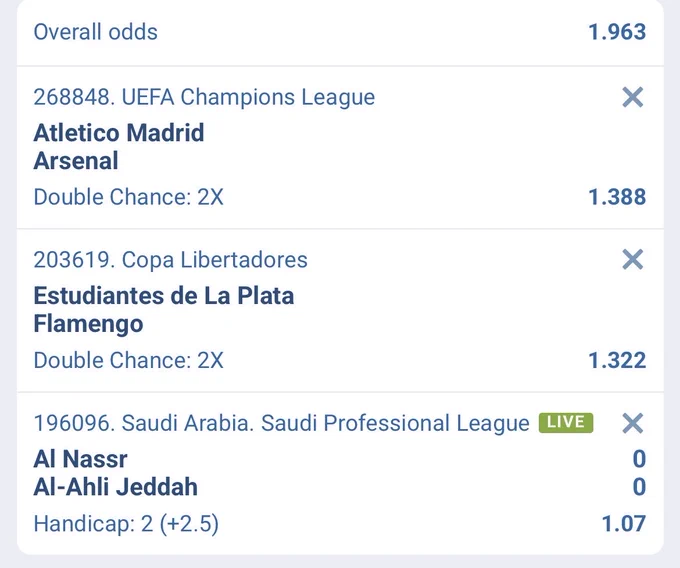680x568 pixels.
Task: Select the Al-Ahli Jeddah team name
Action: [116, 487]
